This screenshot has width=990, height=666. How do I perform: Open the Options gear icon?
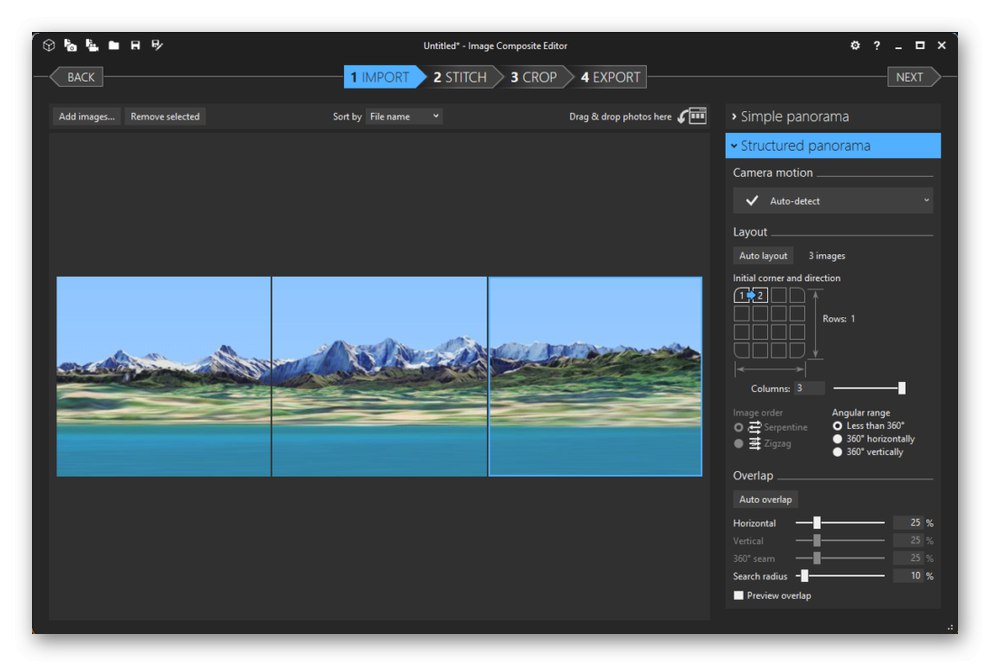pyautogui.click(x=855, y=45)
